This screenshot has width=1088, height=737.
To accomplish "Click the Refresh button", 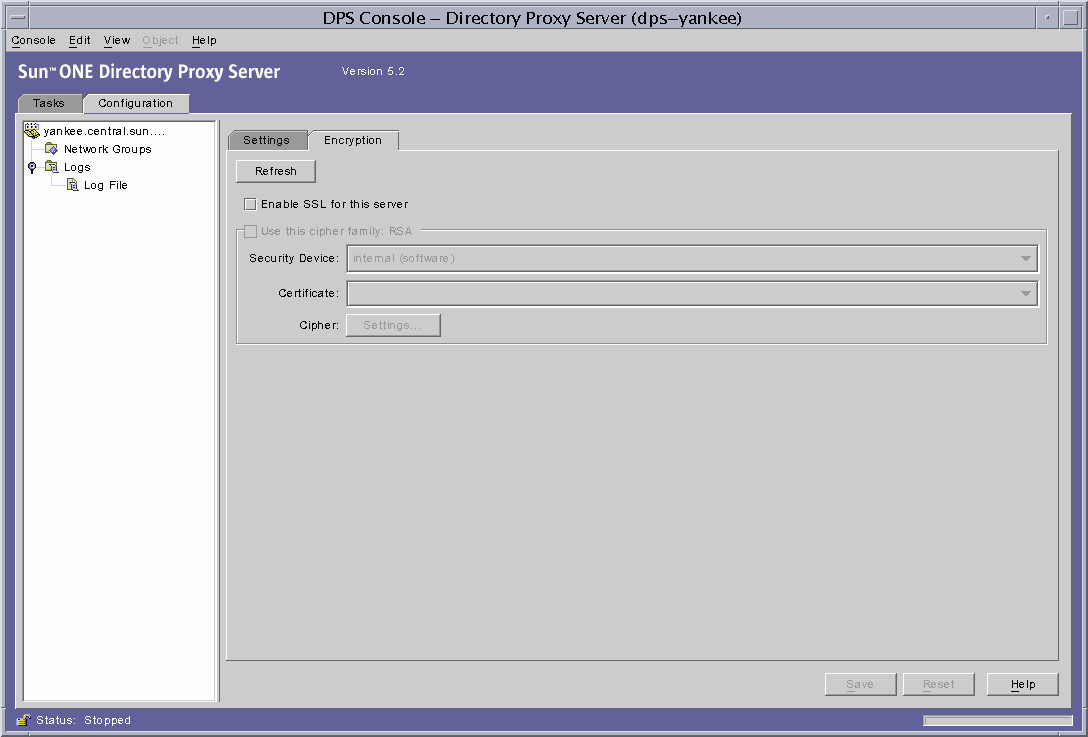I will click(275, 171).
